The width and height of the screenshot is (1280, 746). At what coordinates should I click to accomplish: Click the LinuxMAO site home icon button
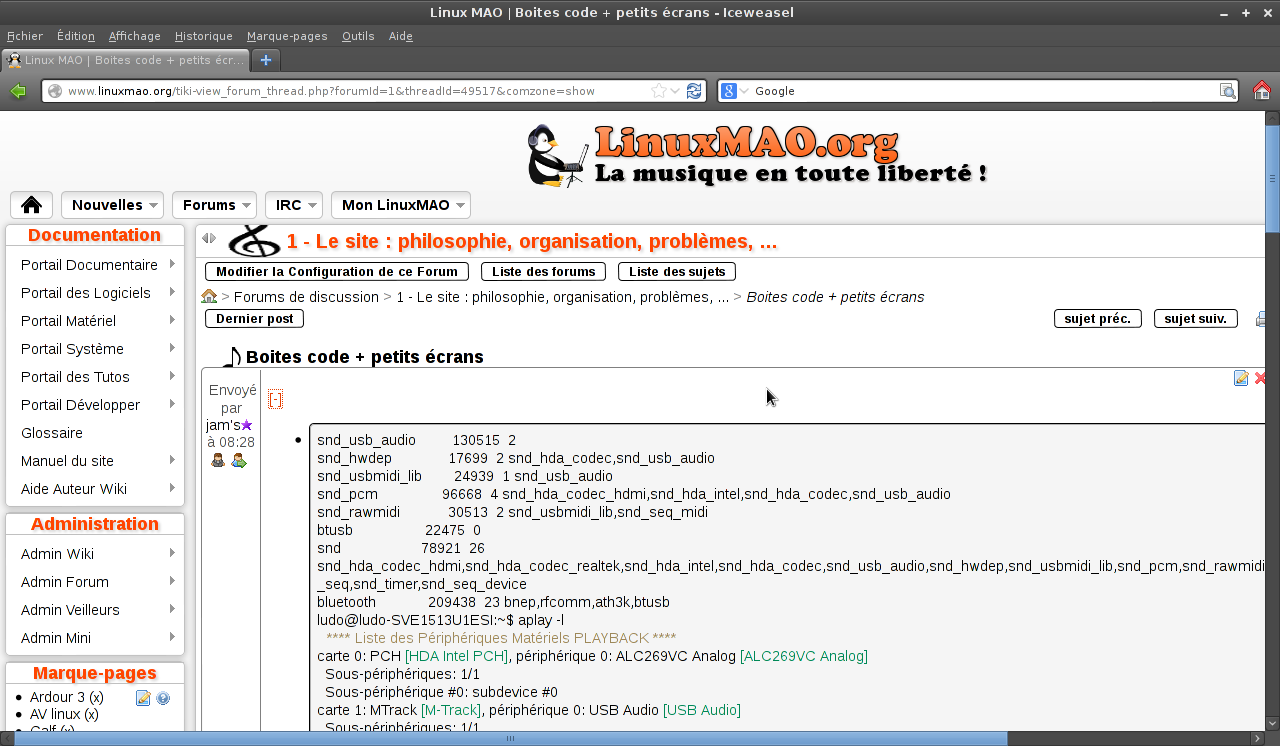[x=31, y=205]
